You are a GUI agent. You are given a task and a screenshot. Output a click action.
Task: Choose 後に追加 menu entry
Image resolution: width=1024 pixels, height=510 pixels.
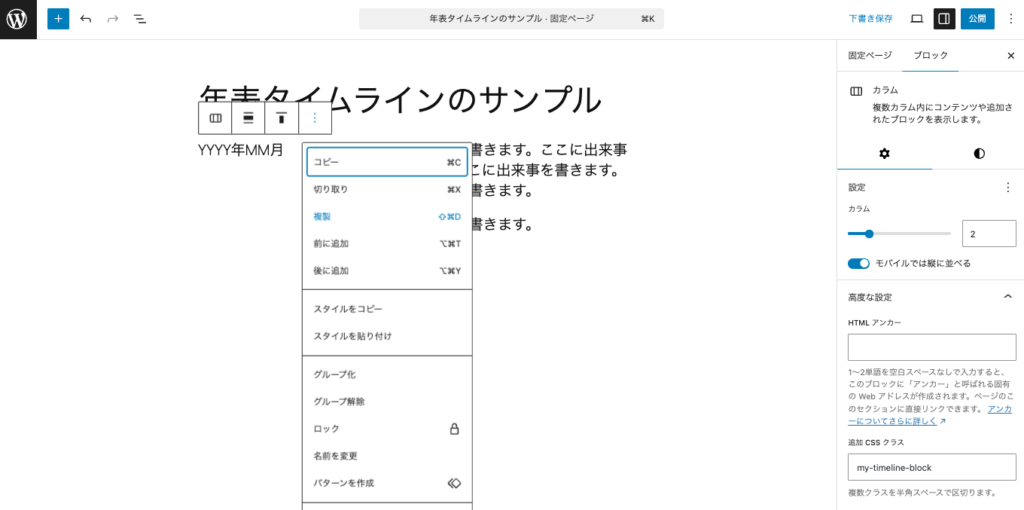click(387, 271)
